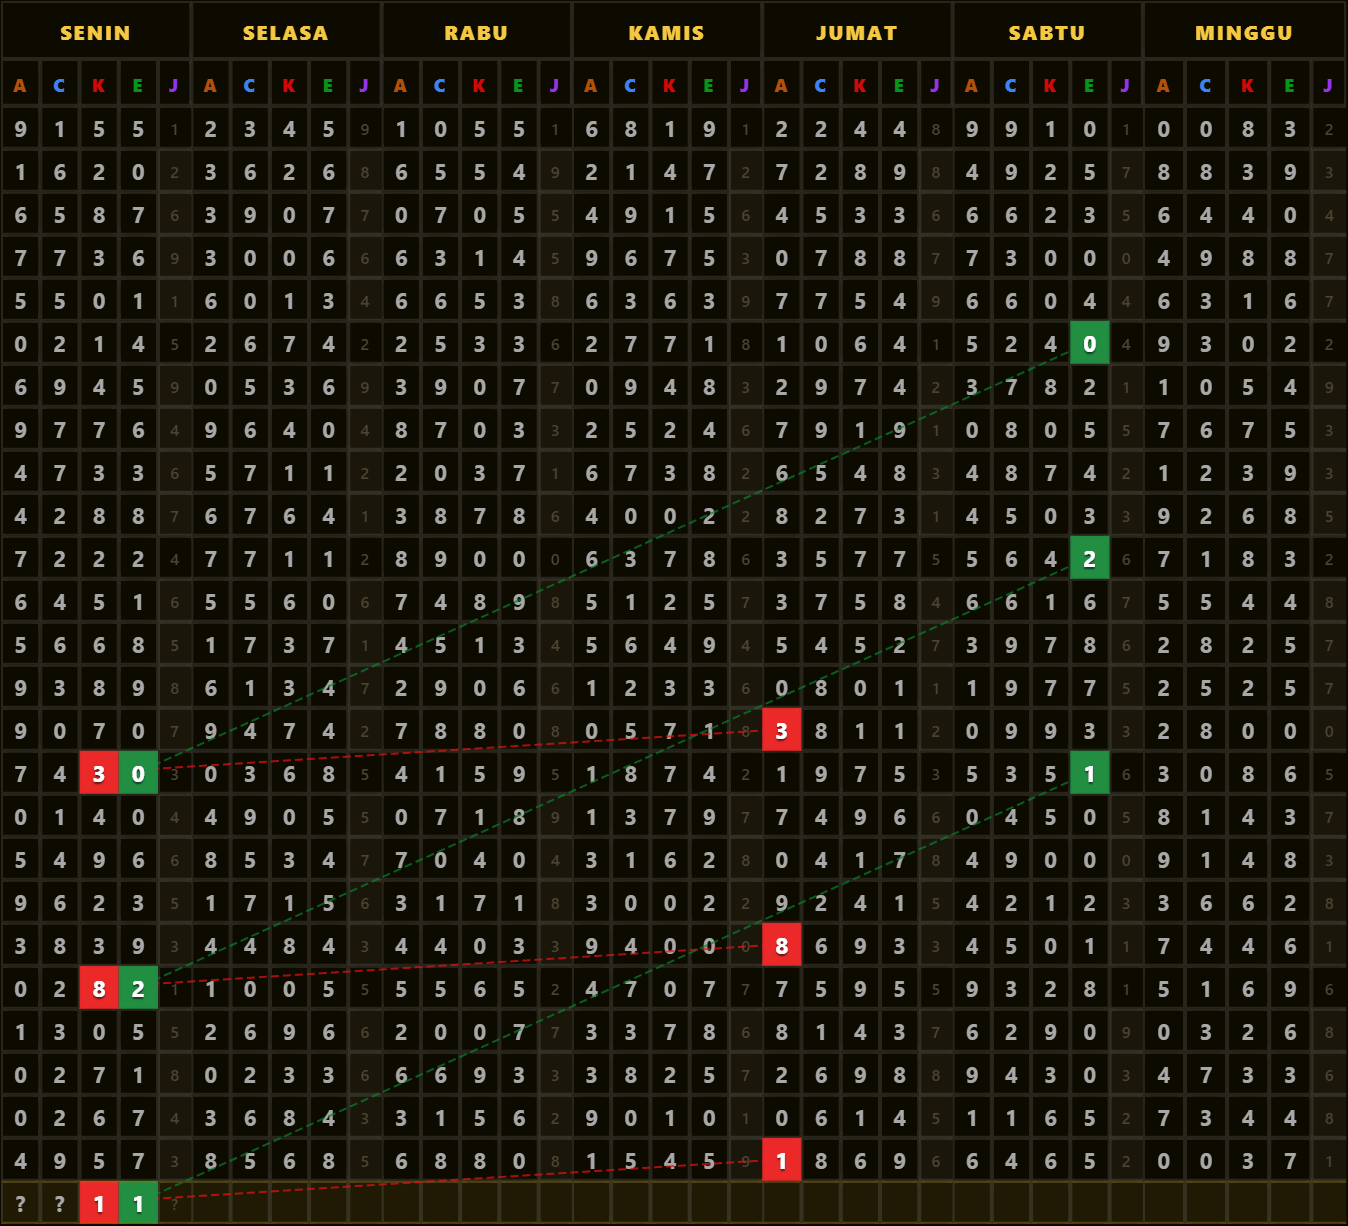This screenshot has height=1226, width=1348.
Task: Select the K column header under SELASA
Action: (288, 86)
